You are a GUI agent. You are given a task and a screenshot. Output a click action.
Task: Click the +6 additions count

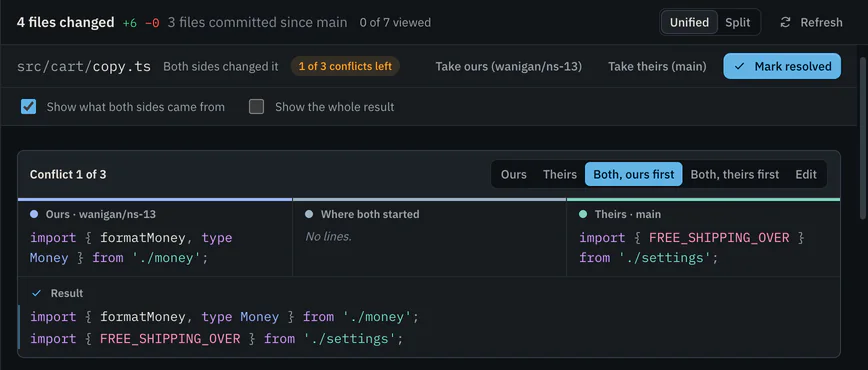[x=130, y=23]
